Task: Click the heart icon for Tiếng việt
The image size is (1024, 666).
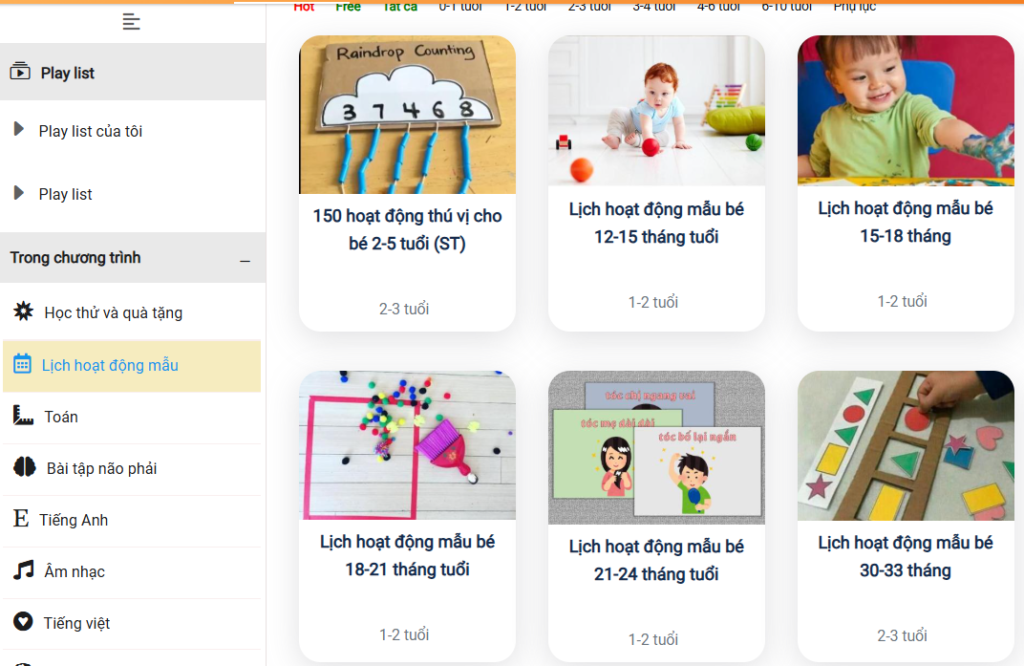Action: point(23,622)
